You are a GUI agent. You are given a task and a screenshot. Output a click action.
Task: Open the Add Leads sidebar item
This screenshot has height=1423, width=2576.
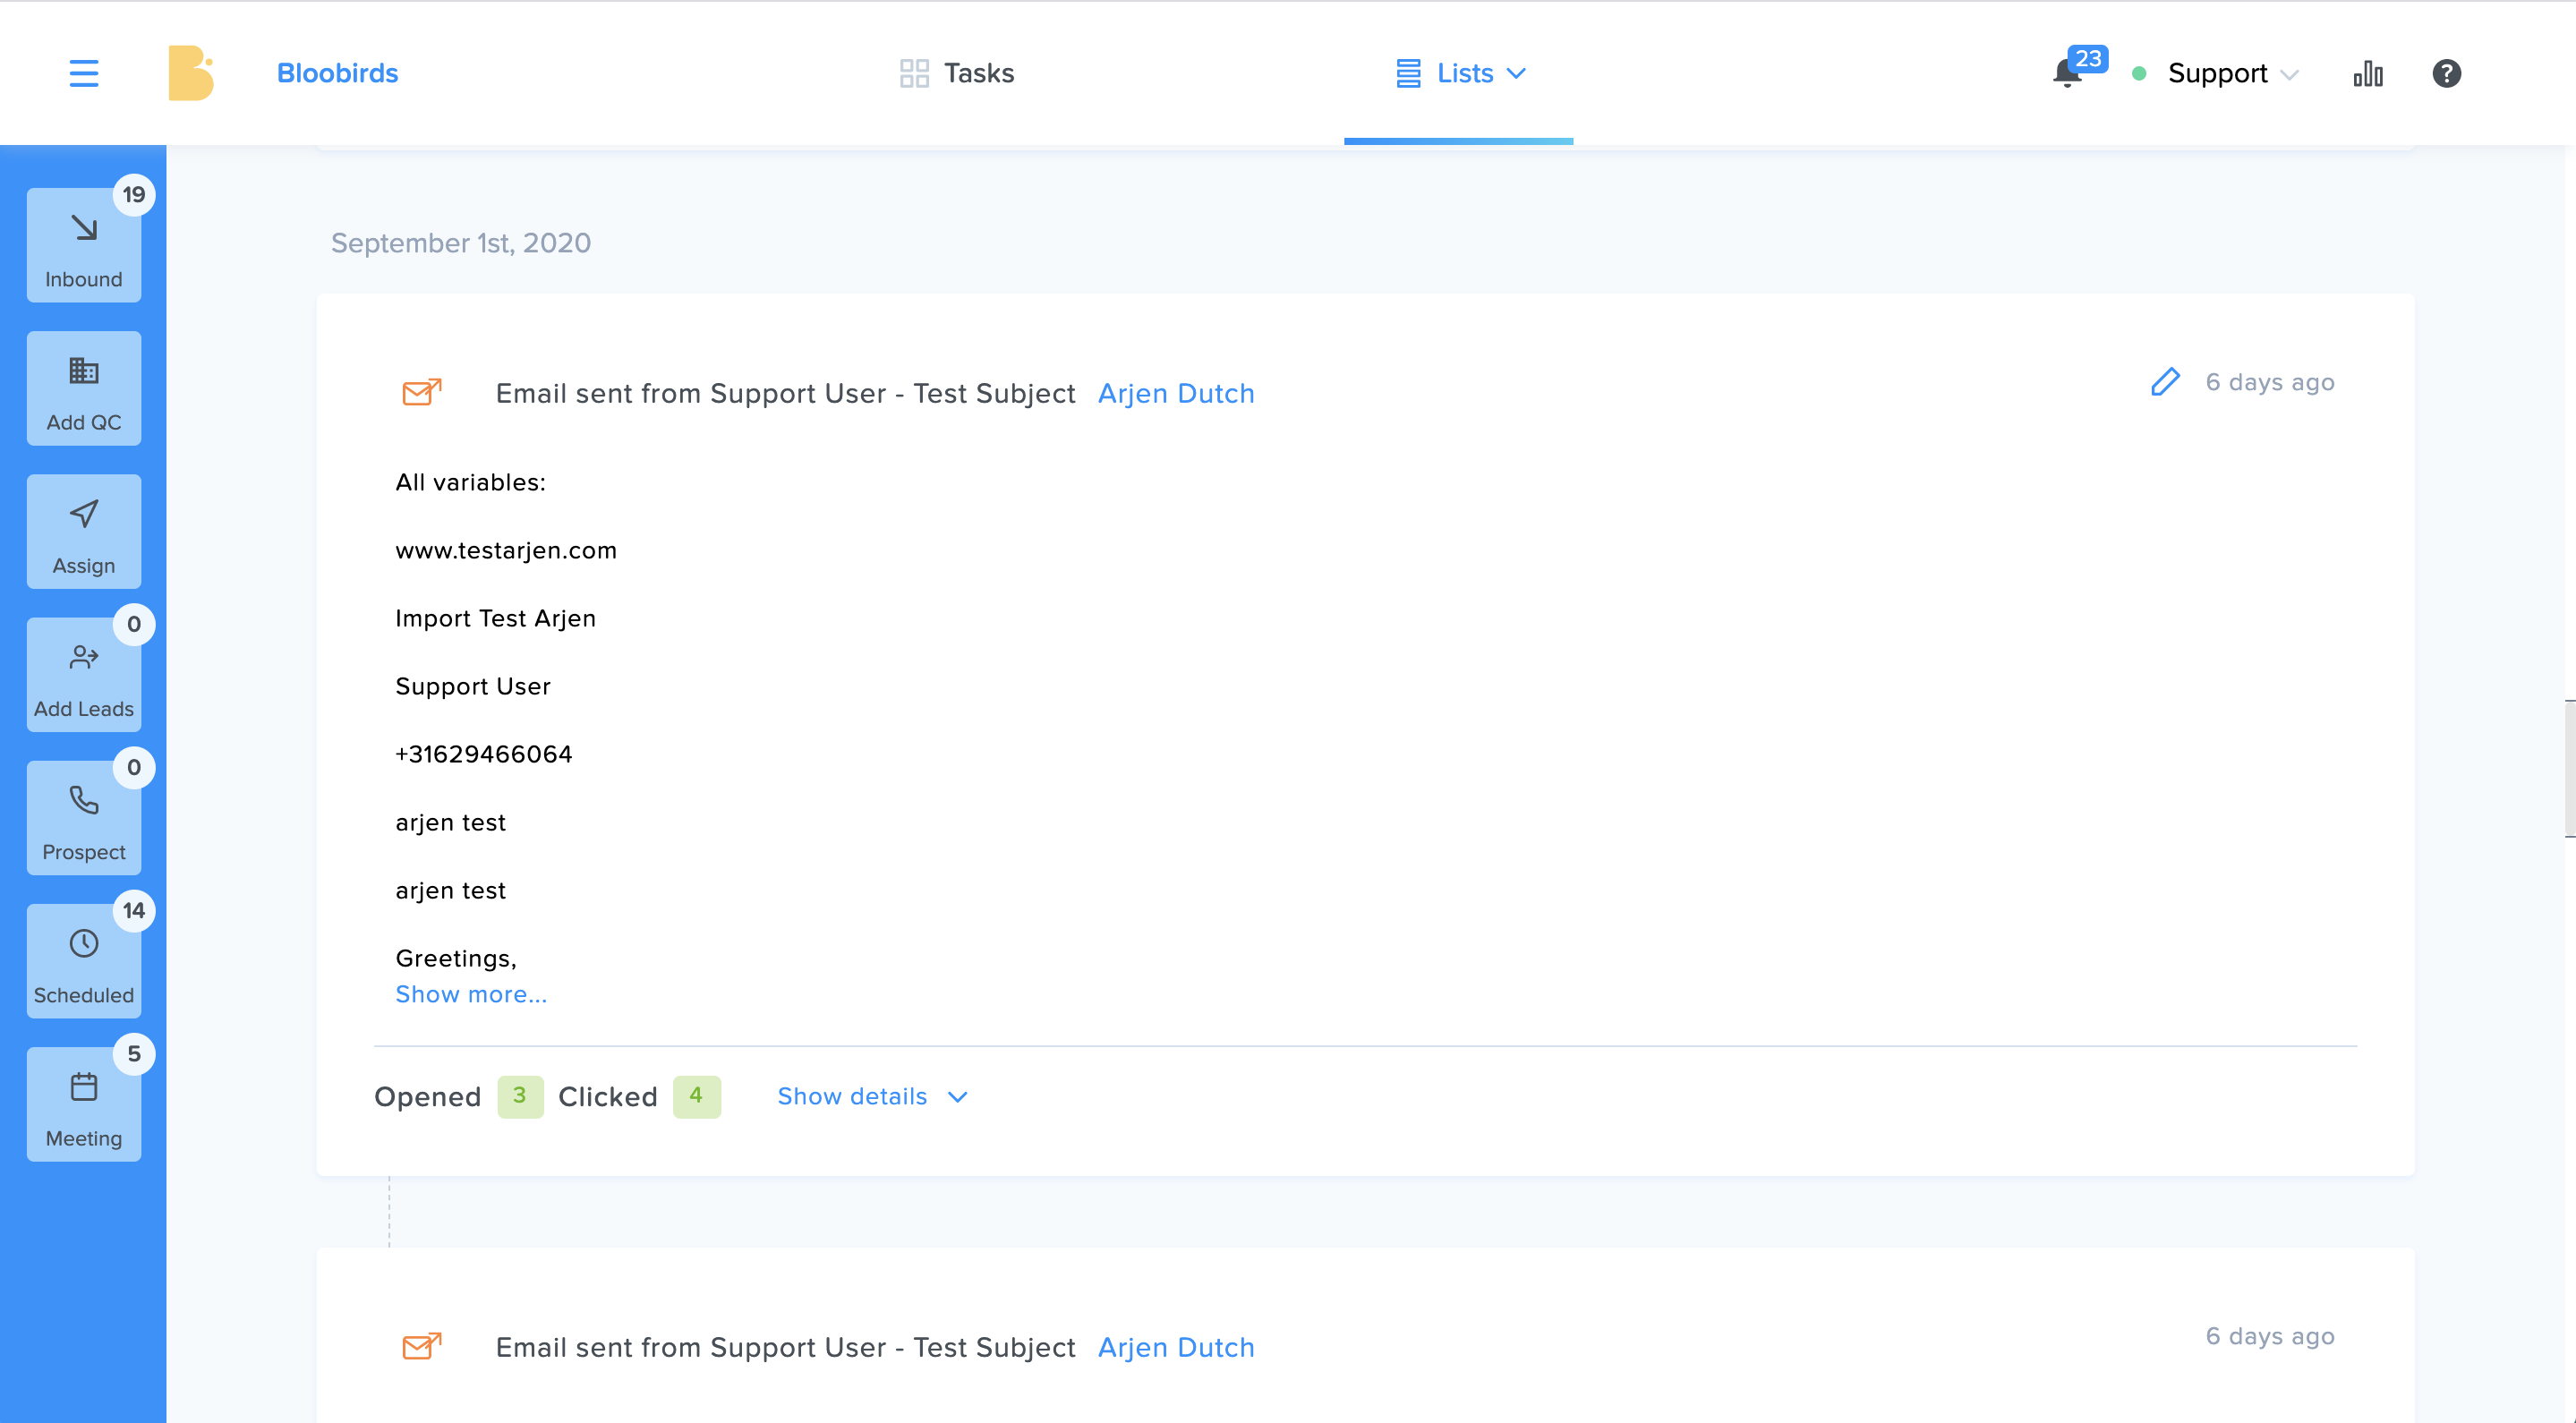click(84, 674)
